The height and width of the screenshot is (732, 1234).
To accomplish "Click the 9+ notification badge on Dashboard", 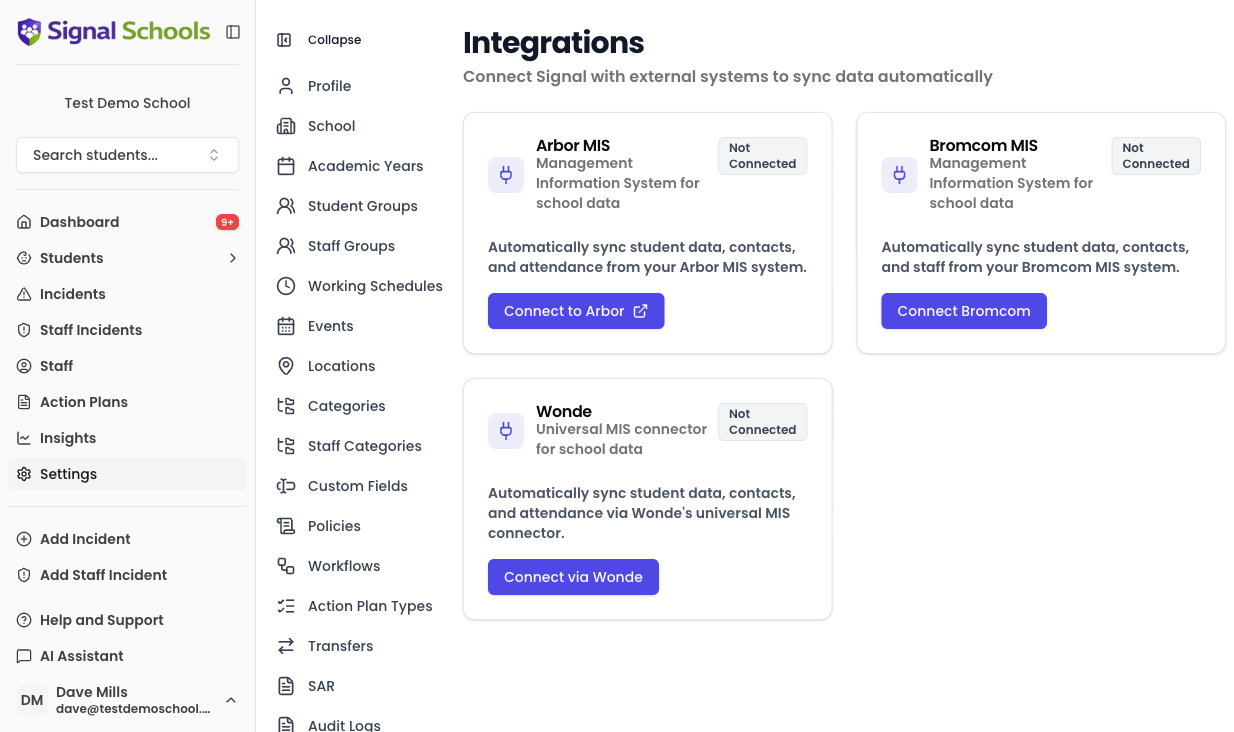I will click(x=227, y=222).
